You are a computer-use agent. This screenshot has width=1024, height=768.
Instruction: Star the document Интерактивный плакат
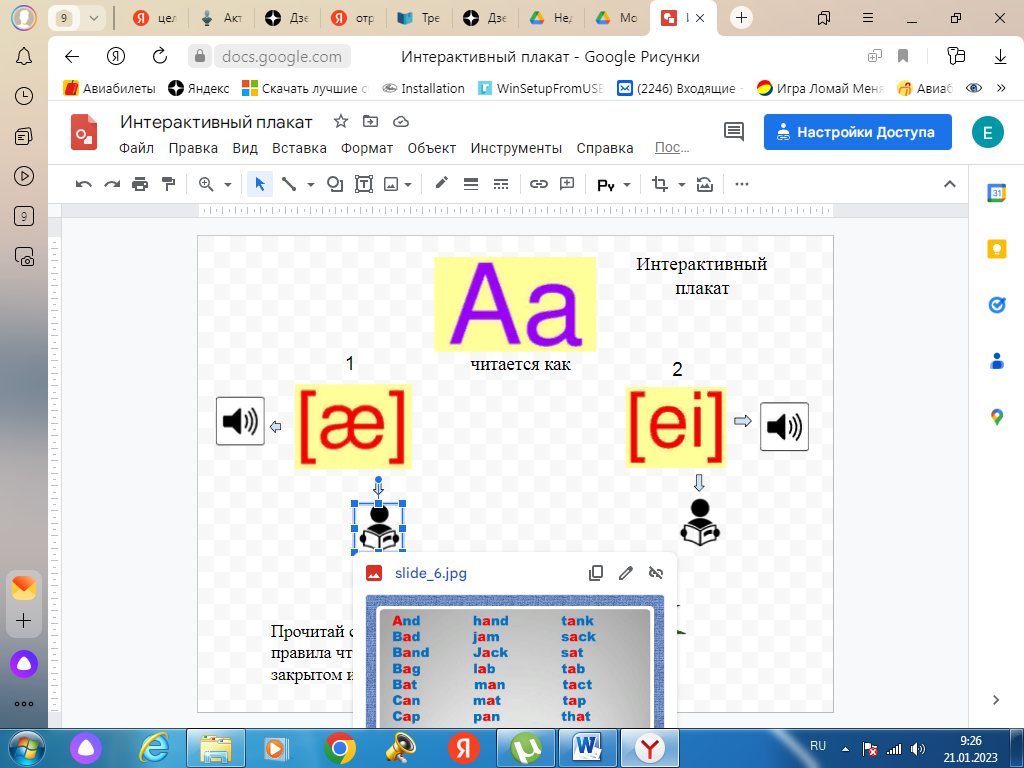point(340,122)
